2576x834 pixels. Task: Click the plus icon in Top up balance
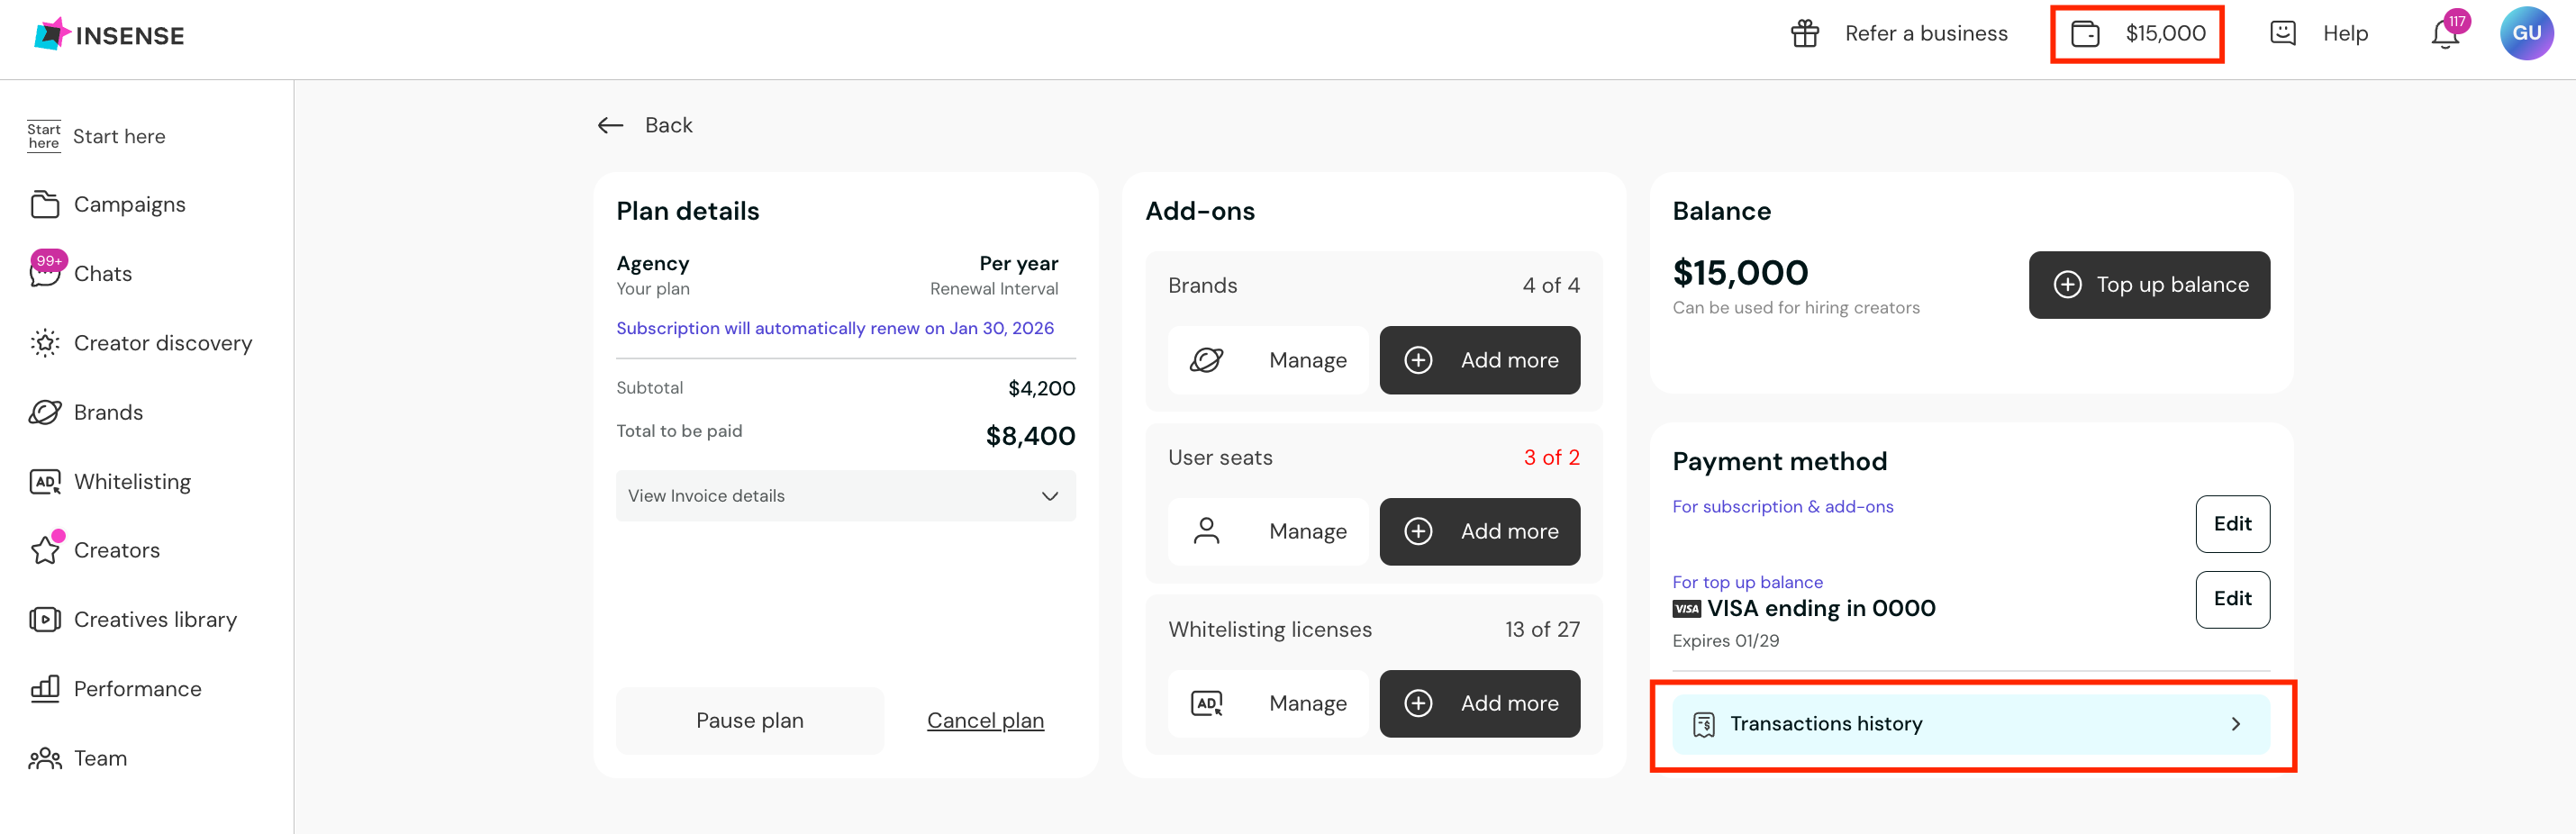(2067, 285)
